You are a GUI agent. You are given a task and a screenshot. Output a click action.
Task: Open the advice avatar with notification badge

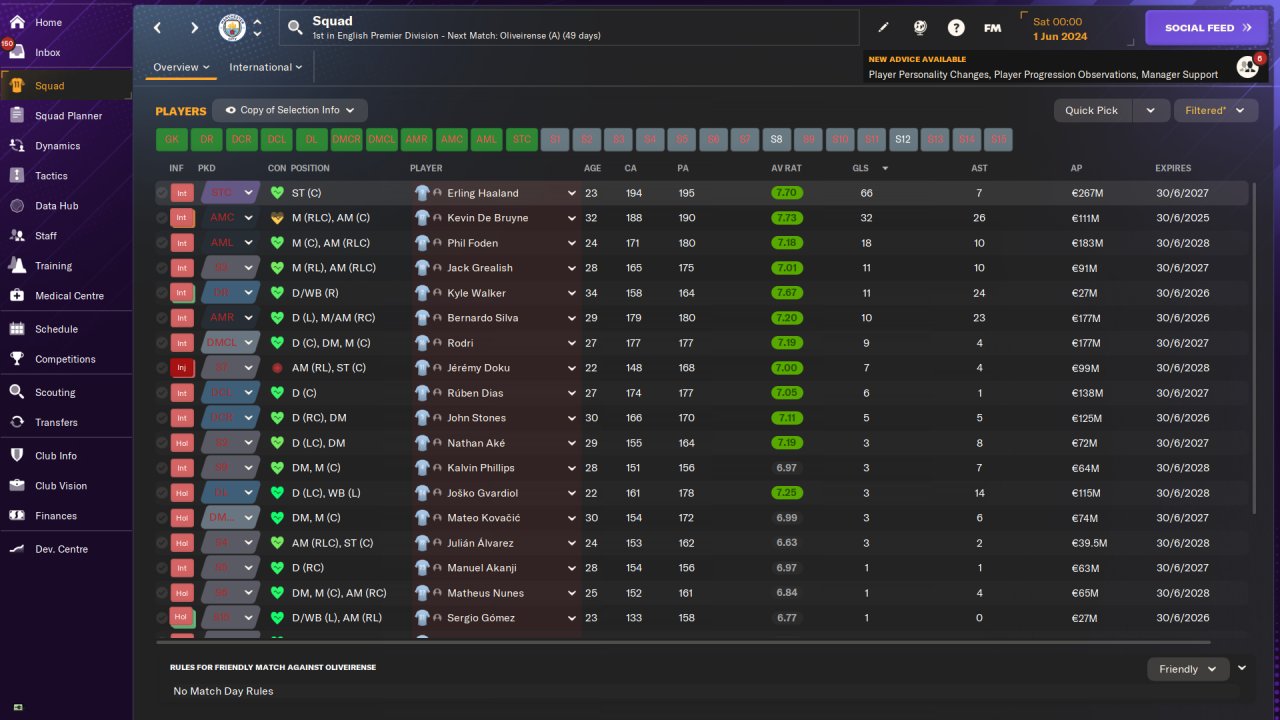tap(1248, 66)
